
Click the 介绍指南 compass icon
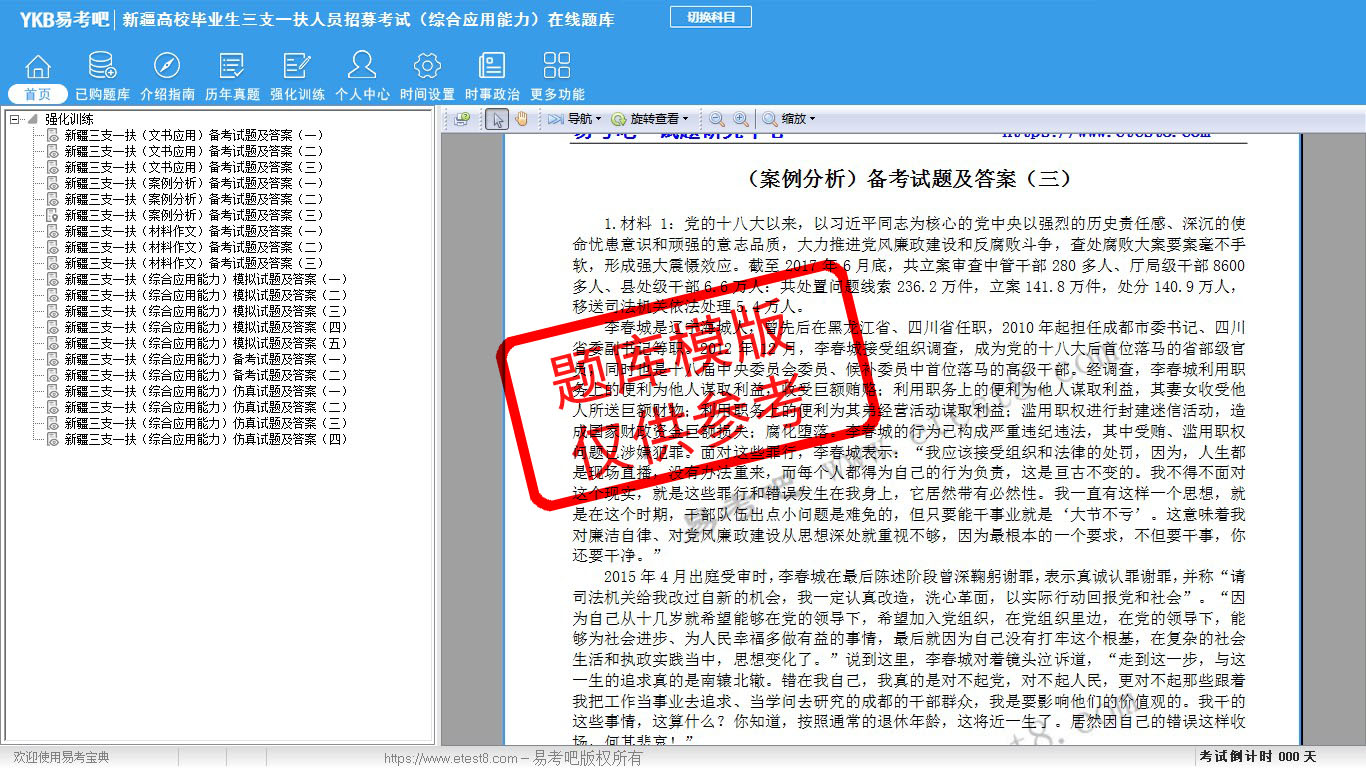pos(167,67)
